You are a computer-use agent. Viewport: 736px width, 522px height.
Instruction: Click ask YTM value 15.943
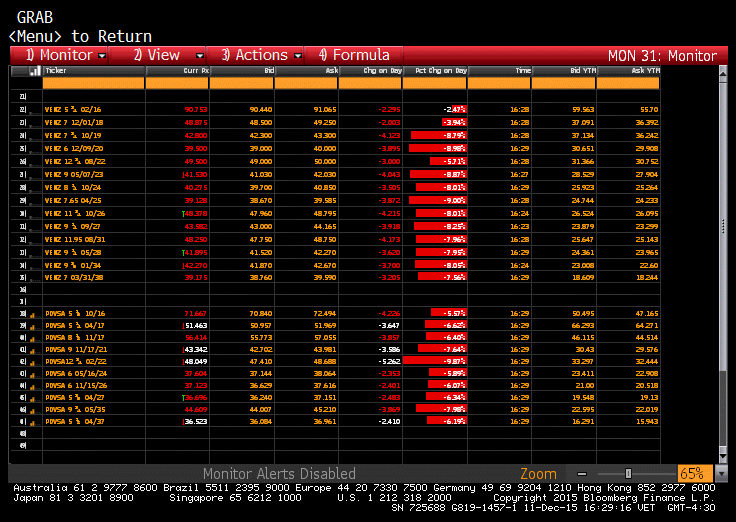[x=647, y=422]
